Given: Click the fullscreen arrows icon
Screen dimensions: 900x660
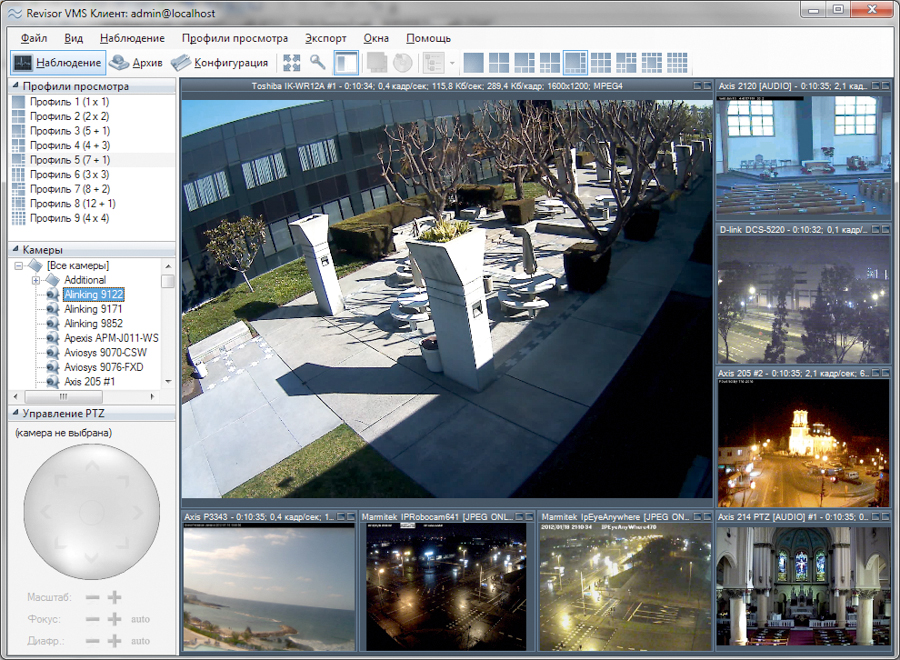Looking at the screenshot, I should (x=292, y=63).
